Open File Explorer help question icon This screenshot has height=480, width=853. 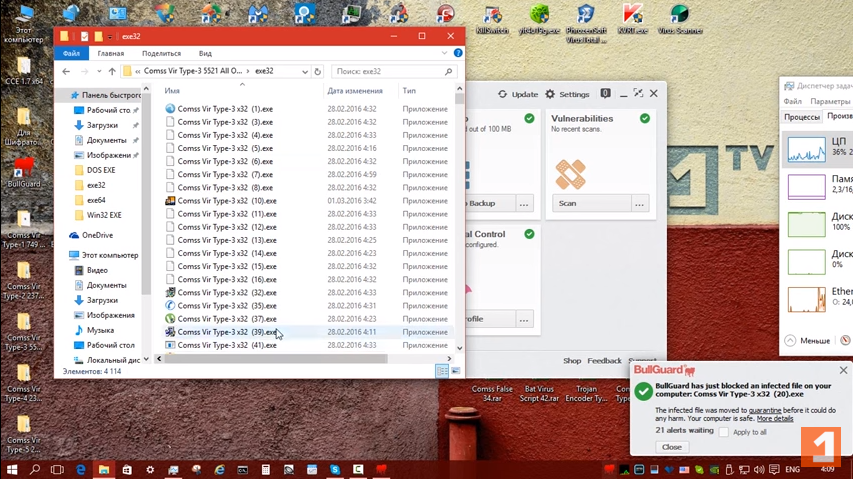coord(458,53)
